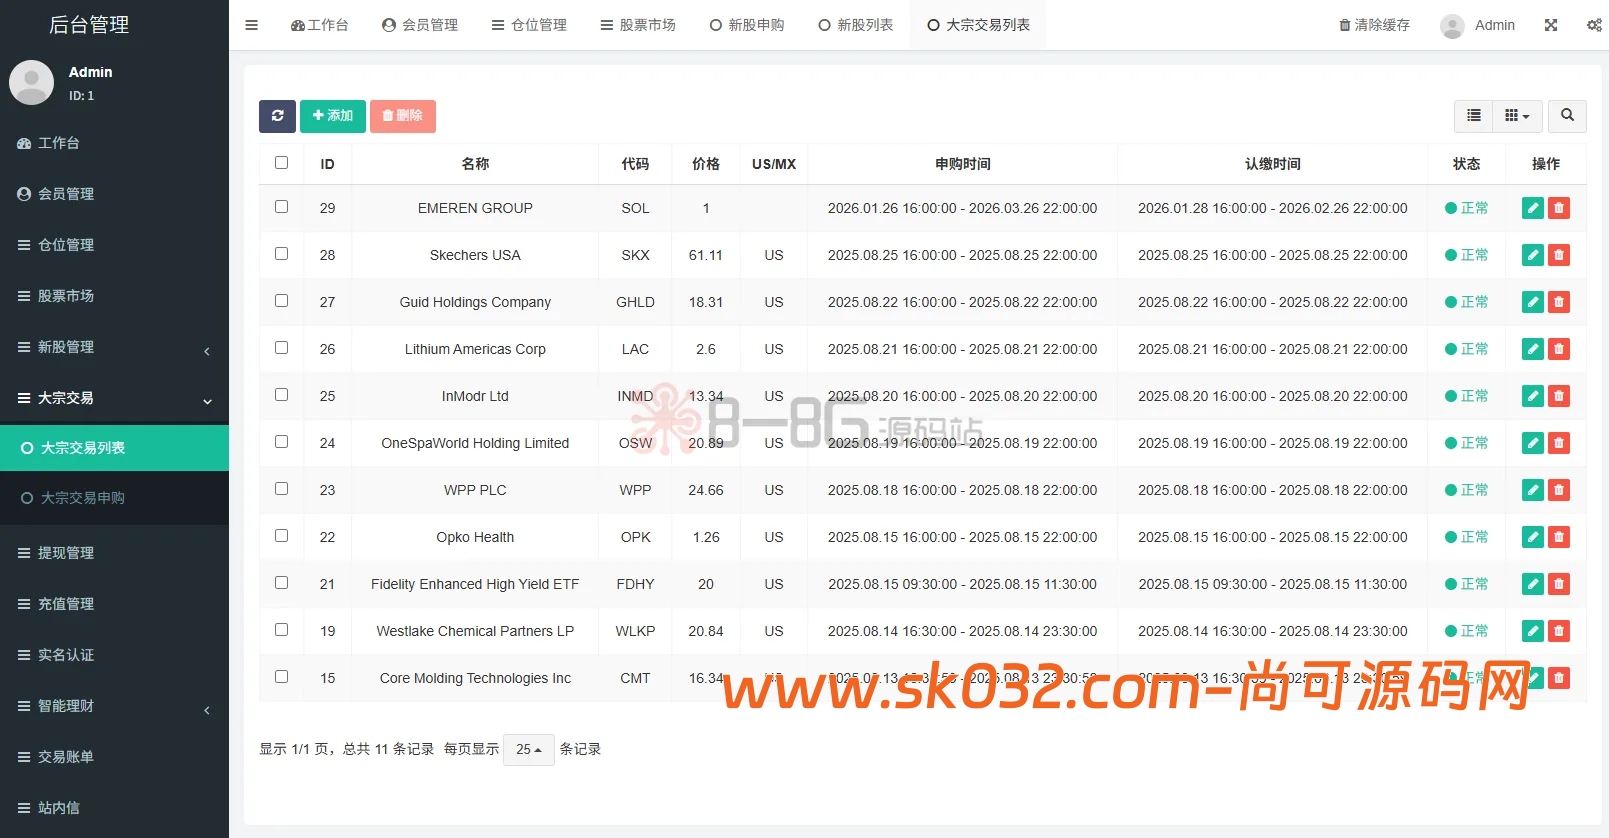Edit the WPP PLC row
The width and height of the screenshot is (1609, 838).
(x=1533, y=490)
